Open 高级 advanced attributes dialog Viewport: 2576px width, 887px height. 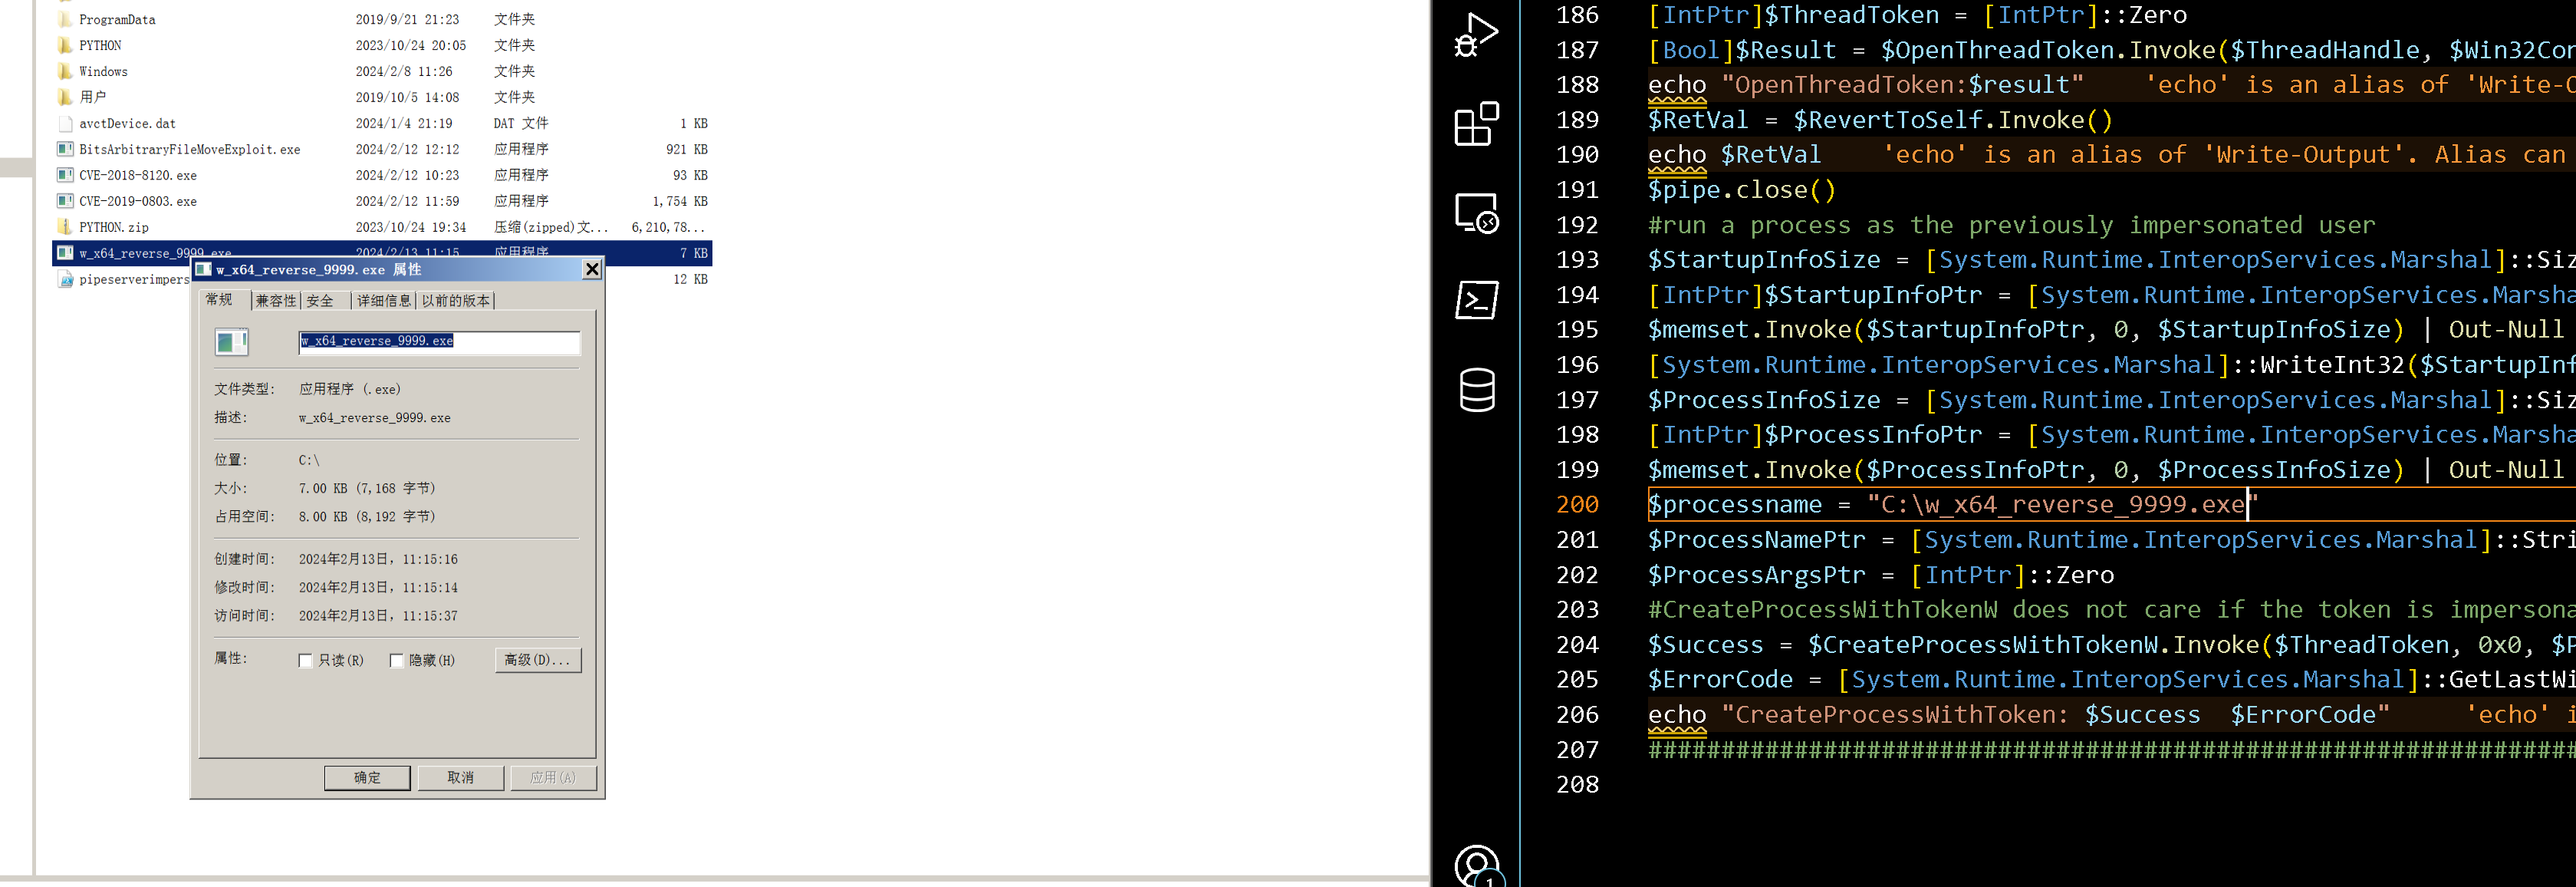coord(537,660)
